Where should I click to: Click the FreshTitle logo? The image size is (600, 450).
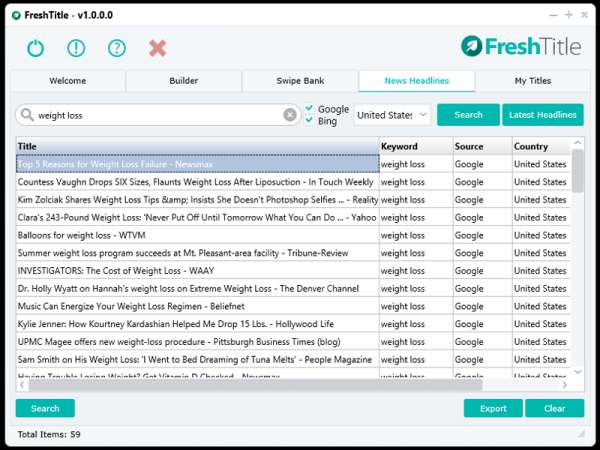tap(521, 46)
